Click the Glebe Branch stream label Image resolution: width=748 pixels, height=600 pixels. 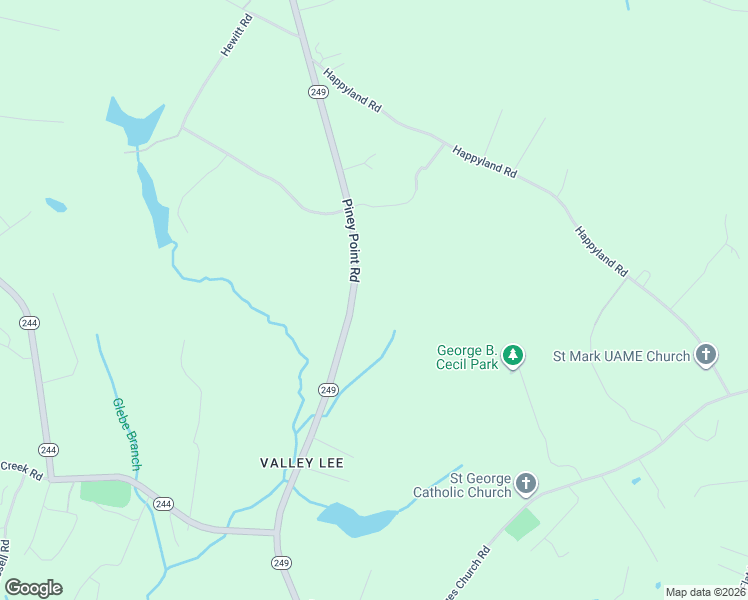127,434
